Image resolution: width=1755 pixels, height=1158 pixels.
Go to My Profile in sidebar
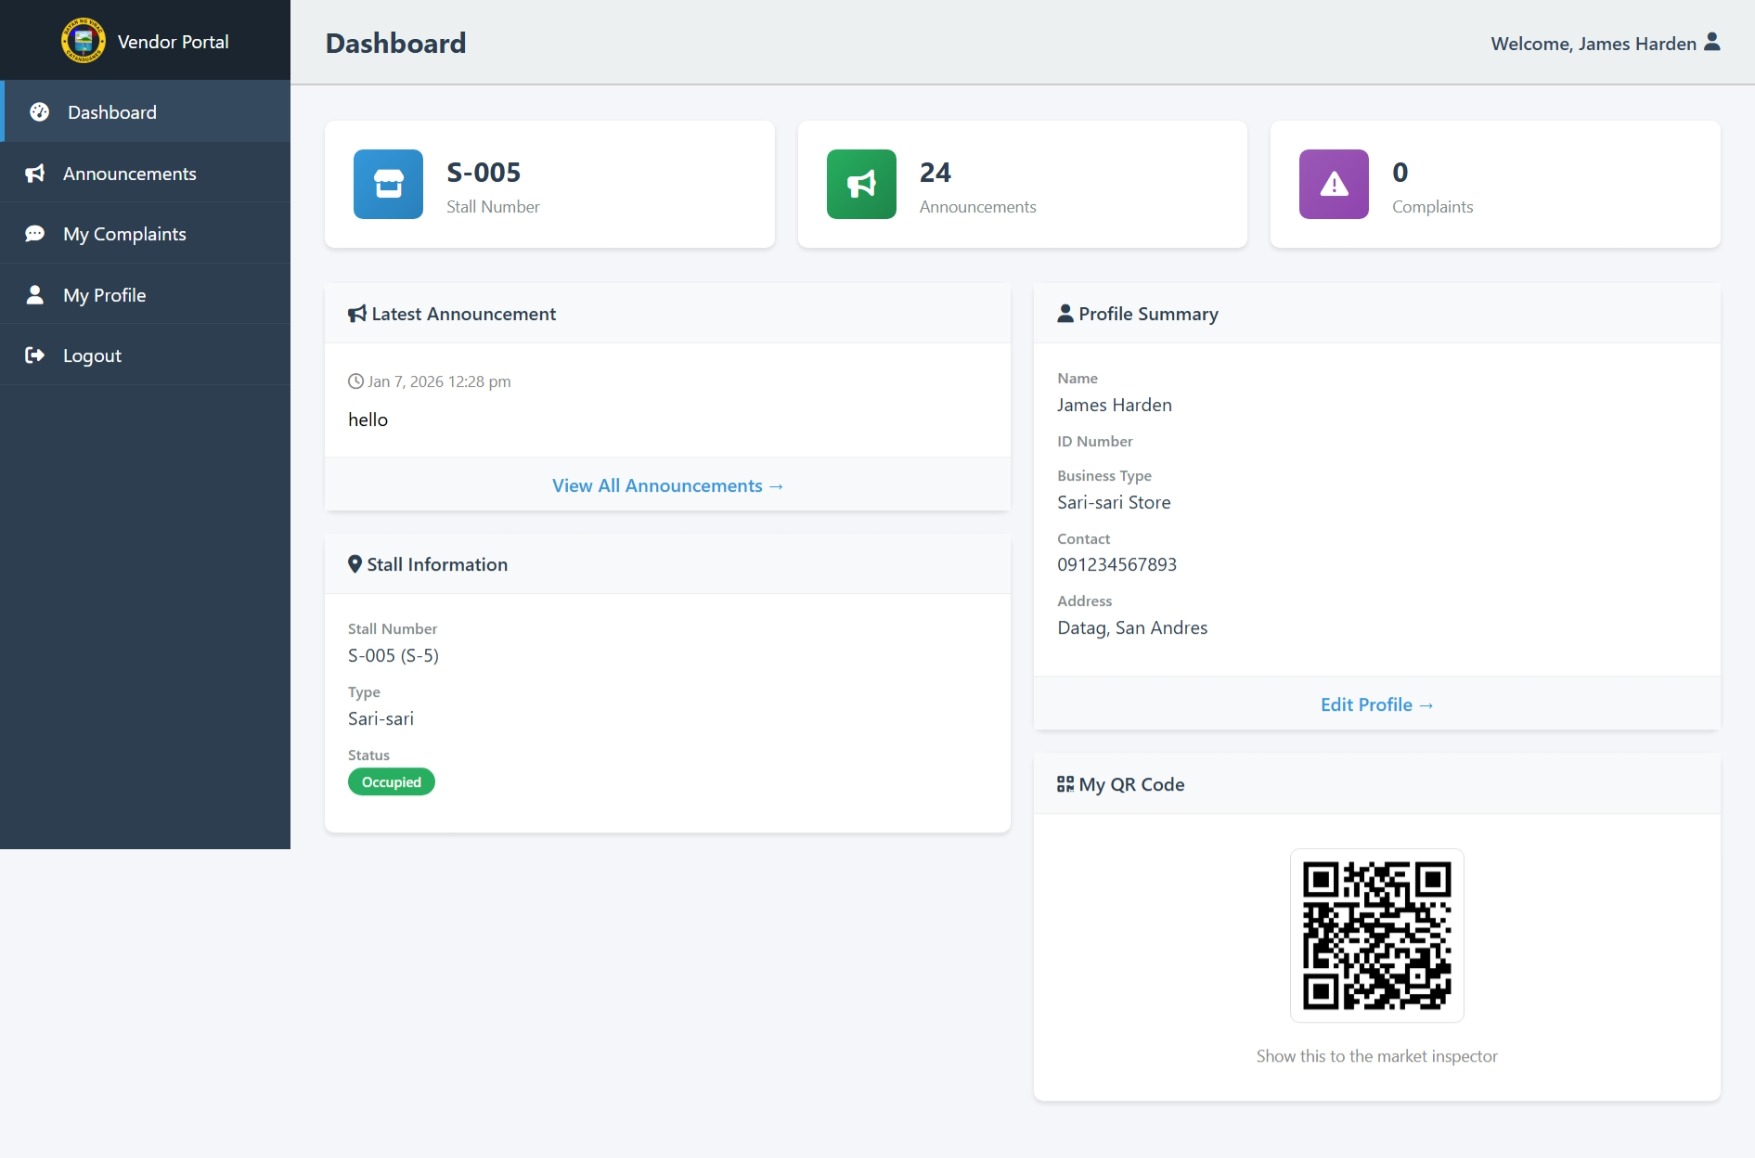(x=104, y=295)
